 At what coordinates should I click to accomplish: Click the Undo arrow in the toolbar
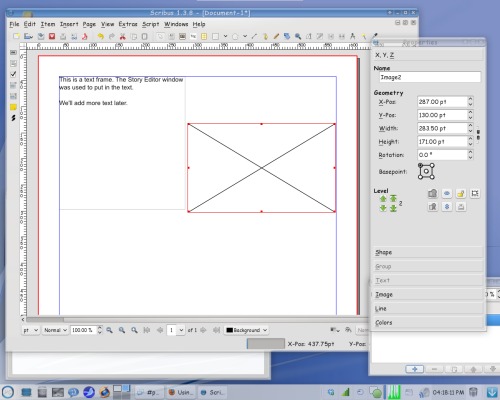[100, 36]
